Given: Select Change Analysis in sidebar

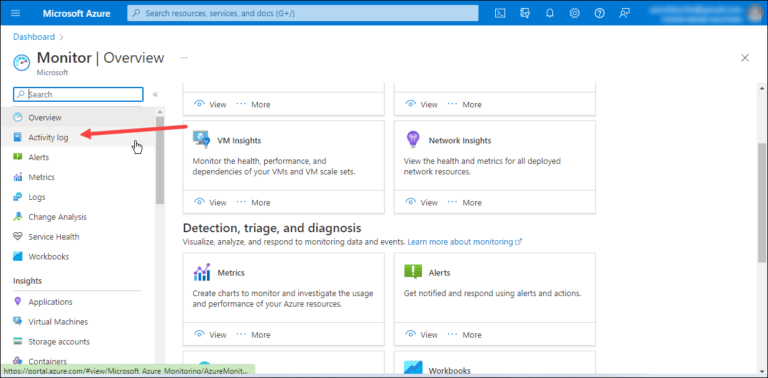Looking at the screenshot, I should point(57,217).
